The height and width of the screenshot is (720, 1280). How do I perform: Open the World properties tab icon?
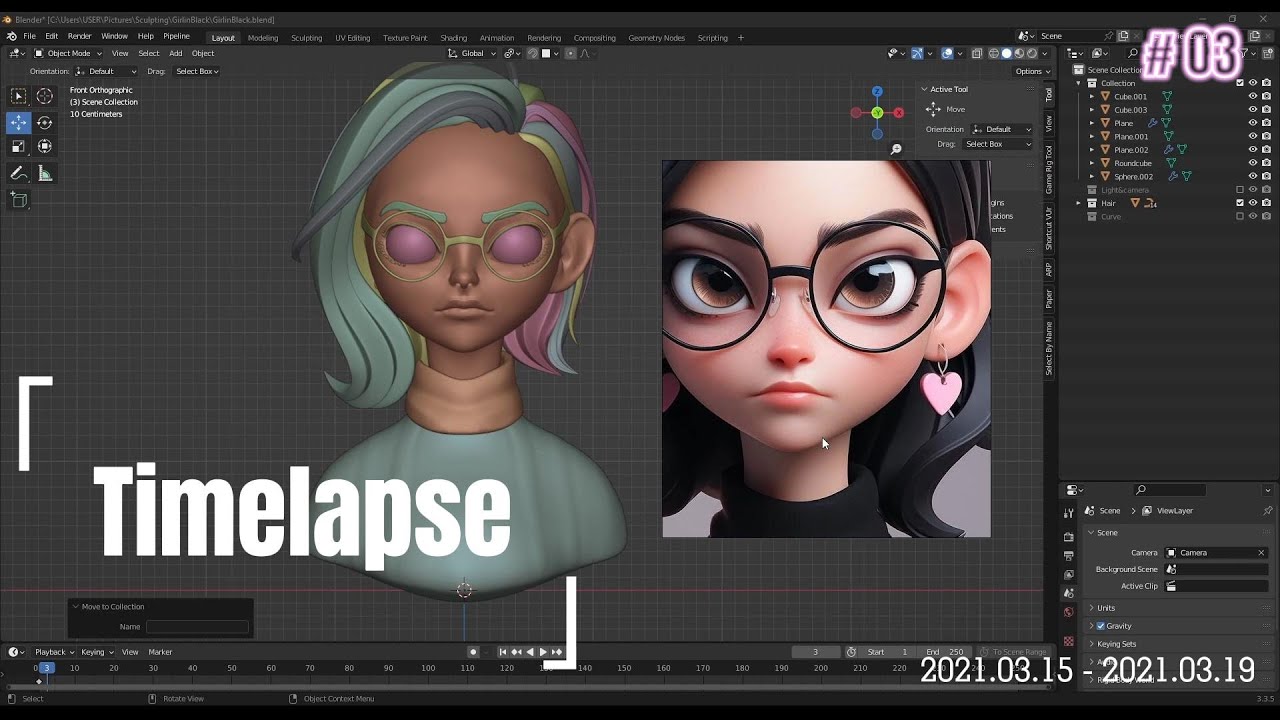point(1069,612)
